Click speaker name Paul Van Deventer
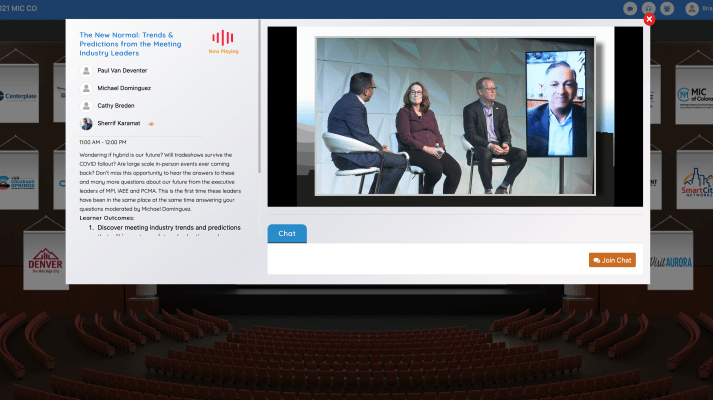713x400 pixels. click(122, 70)
